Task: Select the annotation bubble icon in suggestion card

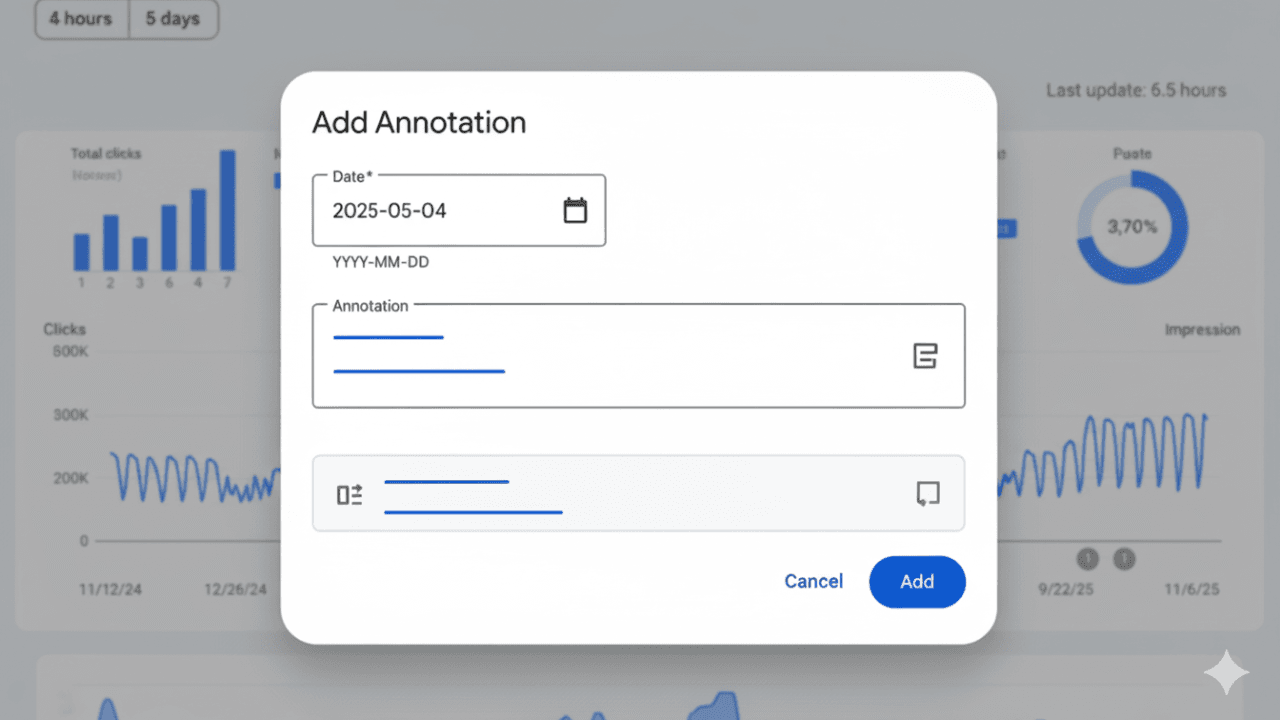Action: point(928,493)
